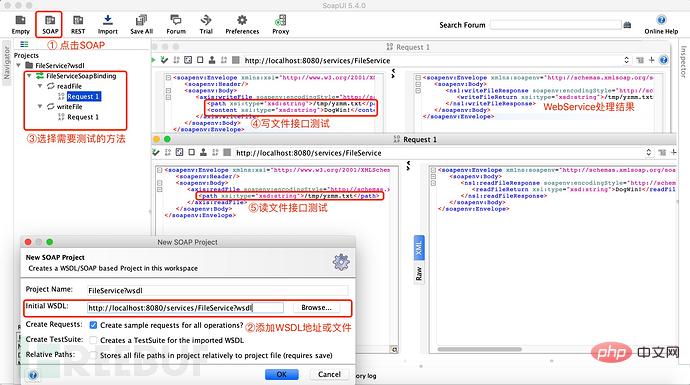Click OK in New SOAP Project dialog

[x=282, y=374]
